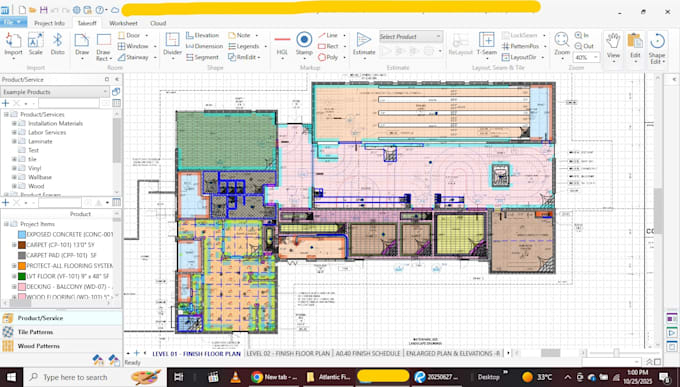Expand the Installation Materials folder

(x=14, y=123)
